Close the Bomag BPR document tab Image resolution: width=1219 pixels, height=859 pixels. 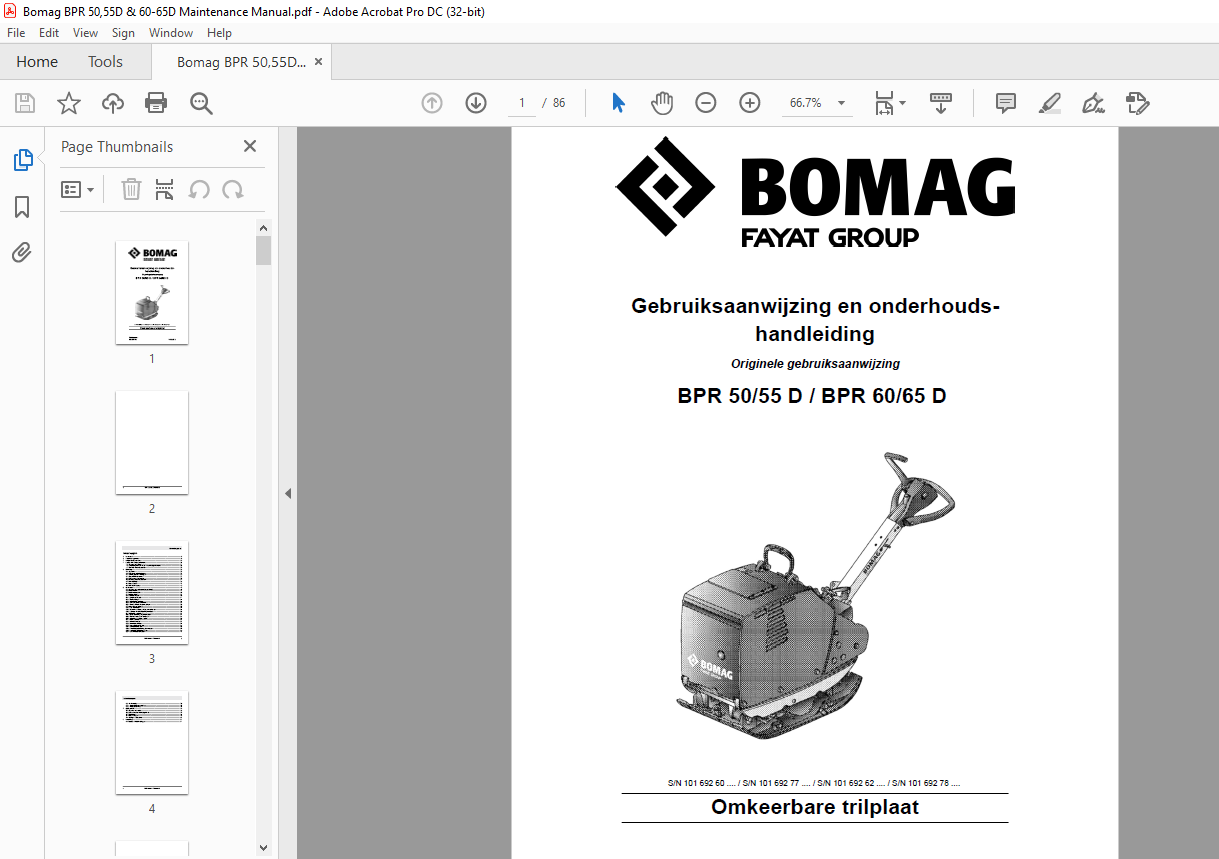coord(319,62)
